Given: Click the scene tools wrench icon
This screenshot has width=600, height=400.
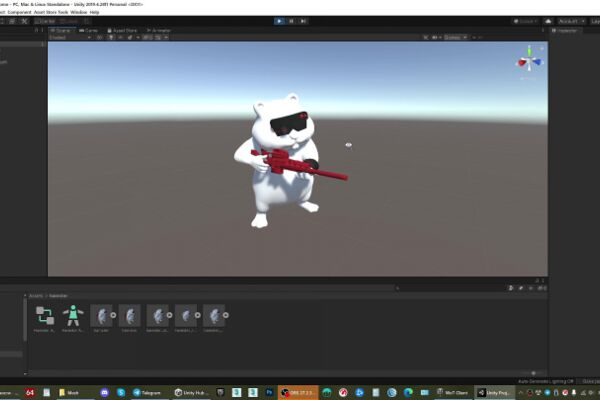Looking at the screenshot, I should click(426, 38).
